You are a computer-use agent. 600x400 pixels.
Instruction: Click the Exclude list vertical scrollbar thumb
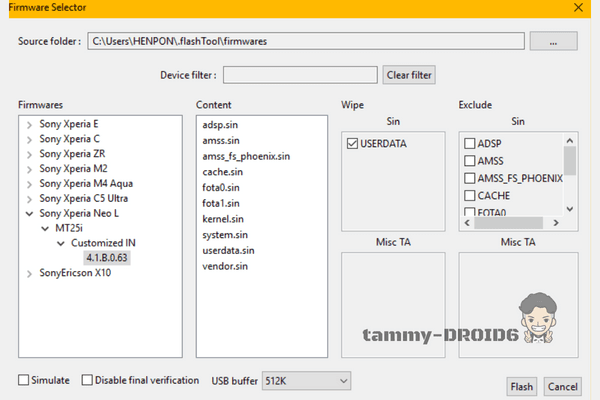[570, 161]
